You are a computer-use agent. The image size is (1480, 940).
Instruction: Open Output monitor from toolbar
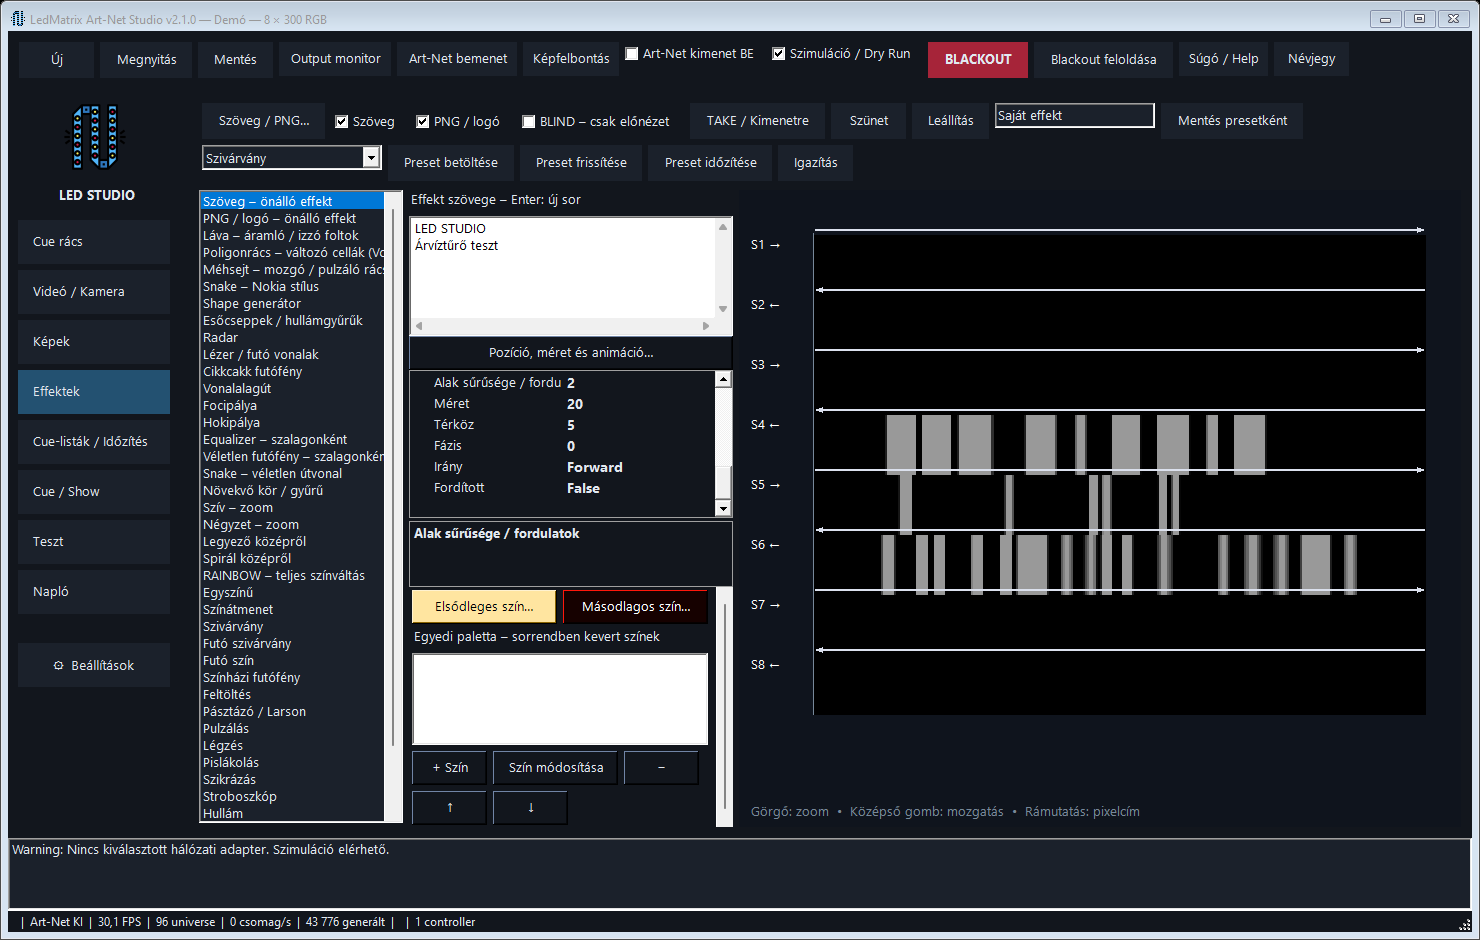coord(336,59)
